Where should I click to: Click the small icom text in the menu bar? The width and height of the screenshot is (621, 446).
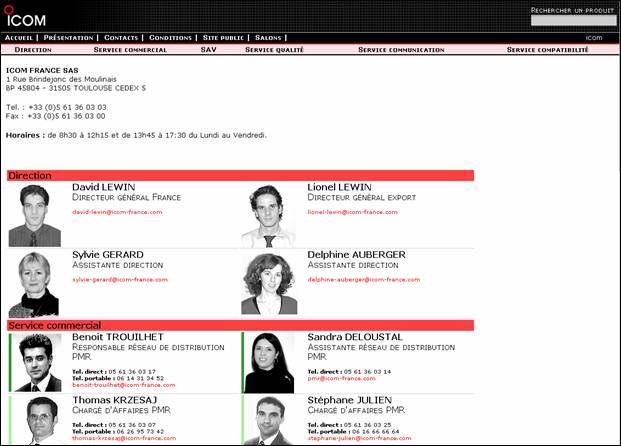coord(594,38)
